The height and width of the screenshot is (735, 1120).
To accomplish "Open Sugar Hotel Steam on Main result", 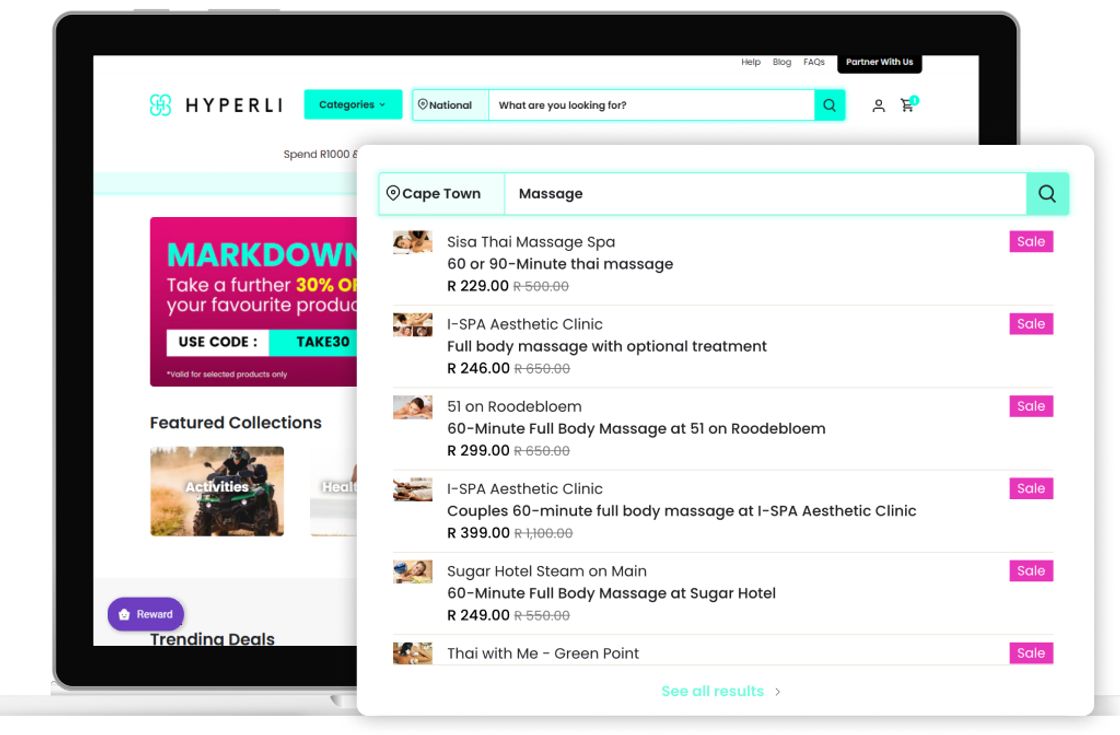I will point(546,571).
